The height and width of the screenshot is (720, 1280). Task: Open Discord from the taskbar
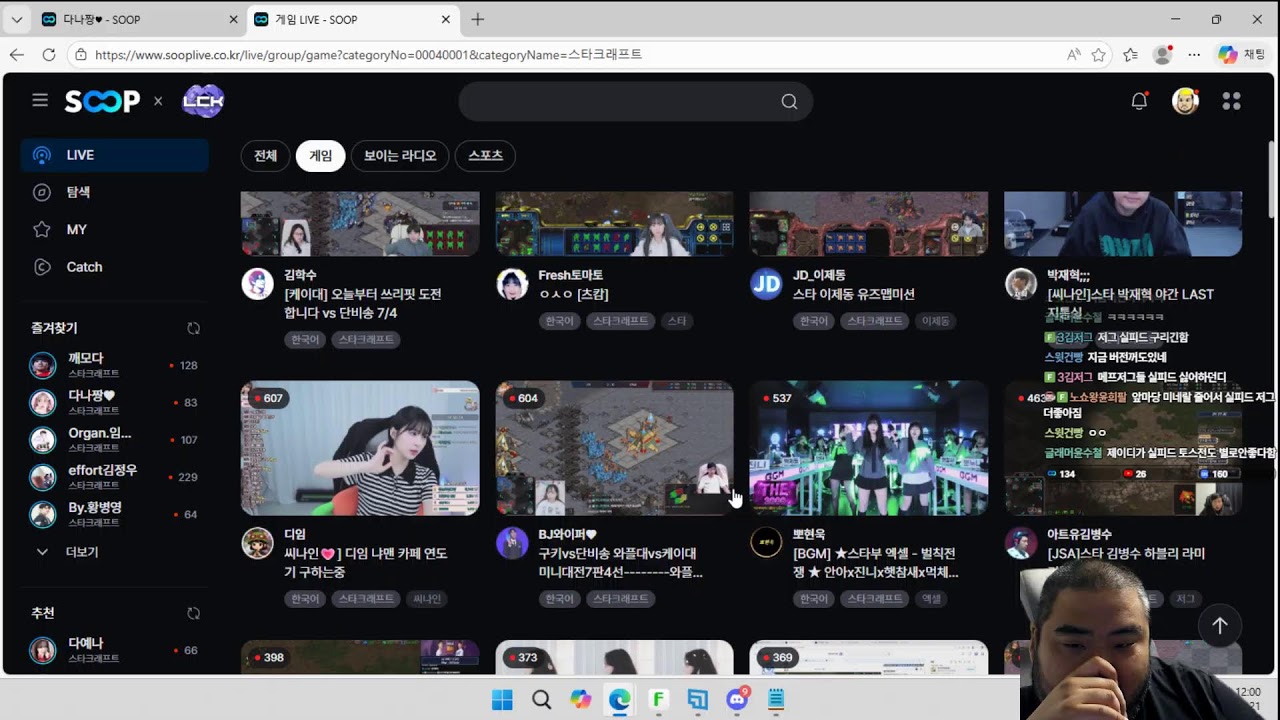pyautogui.click(x=737, y=699)
